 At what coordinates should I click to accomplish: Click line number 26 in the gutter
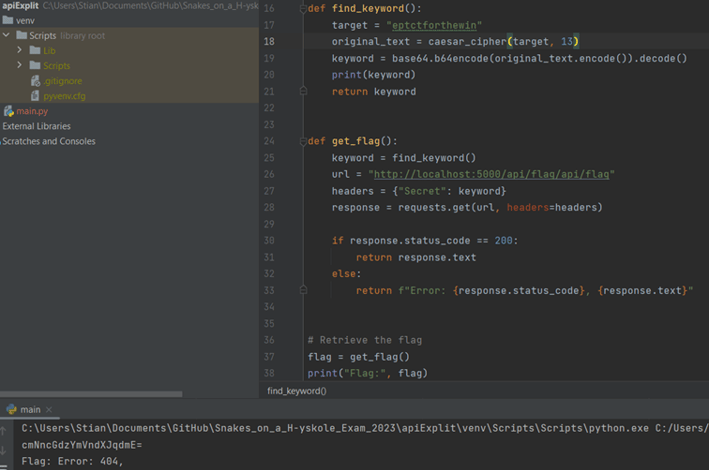269,174
